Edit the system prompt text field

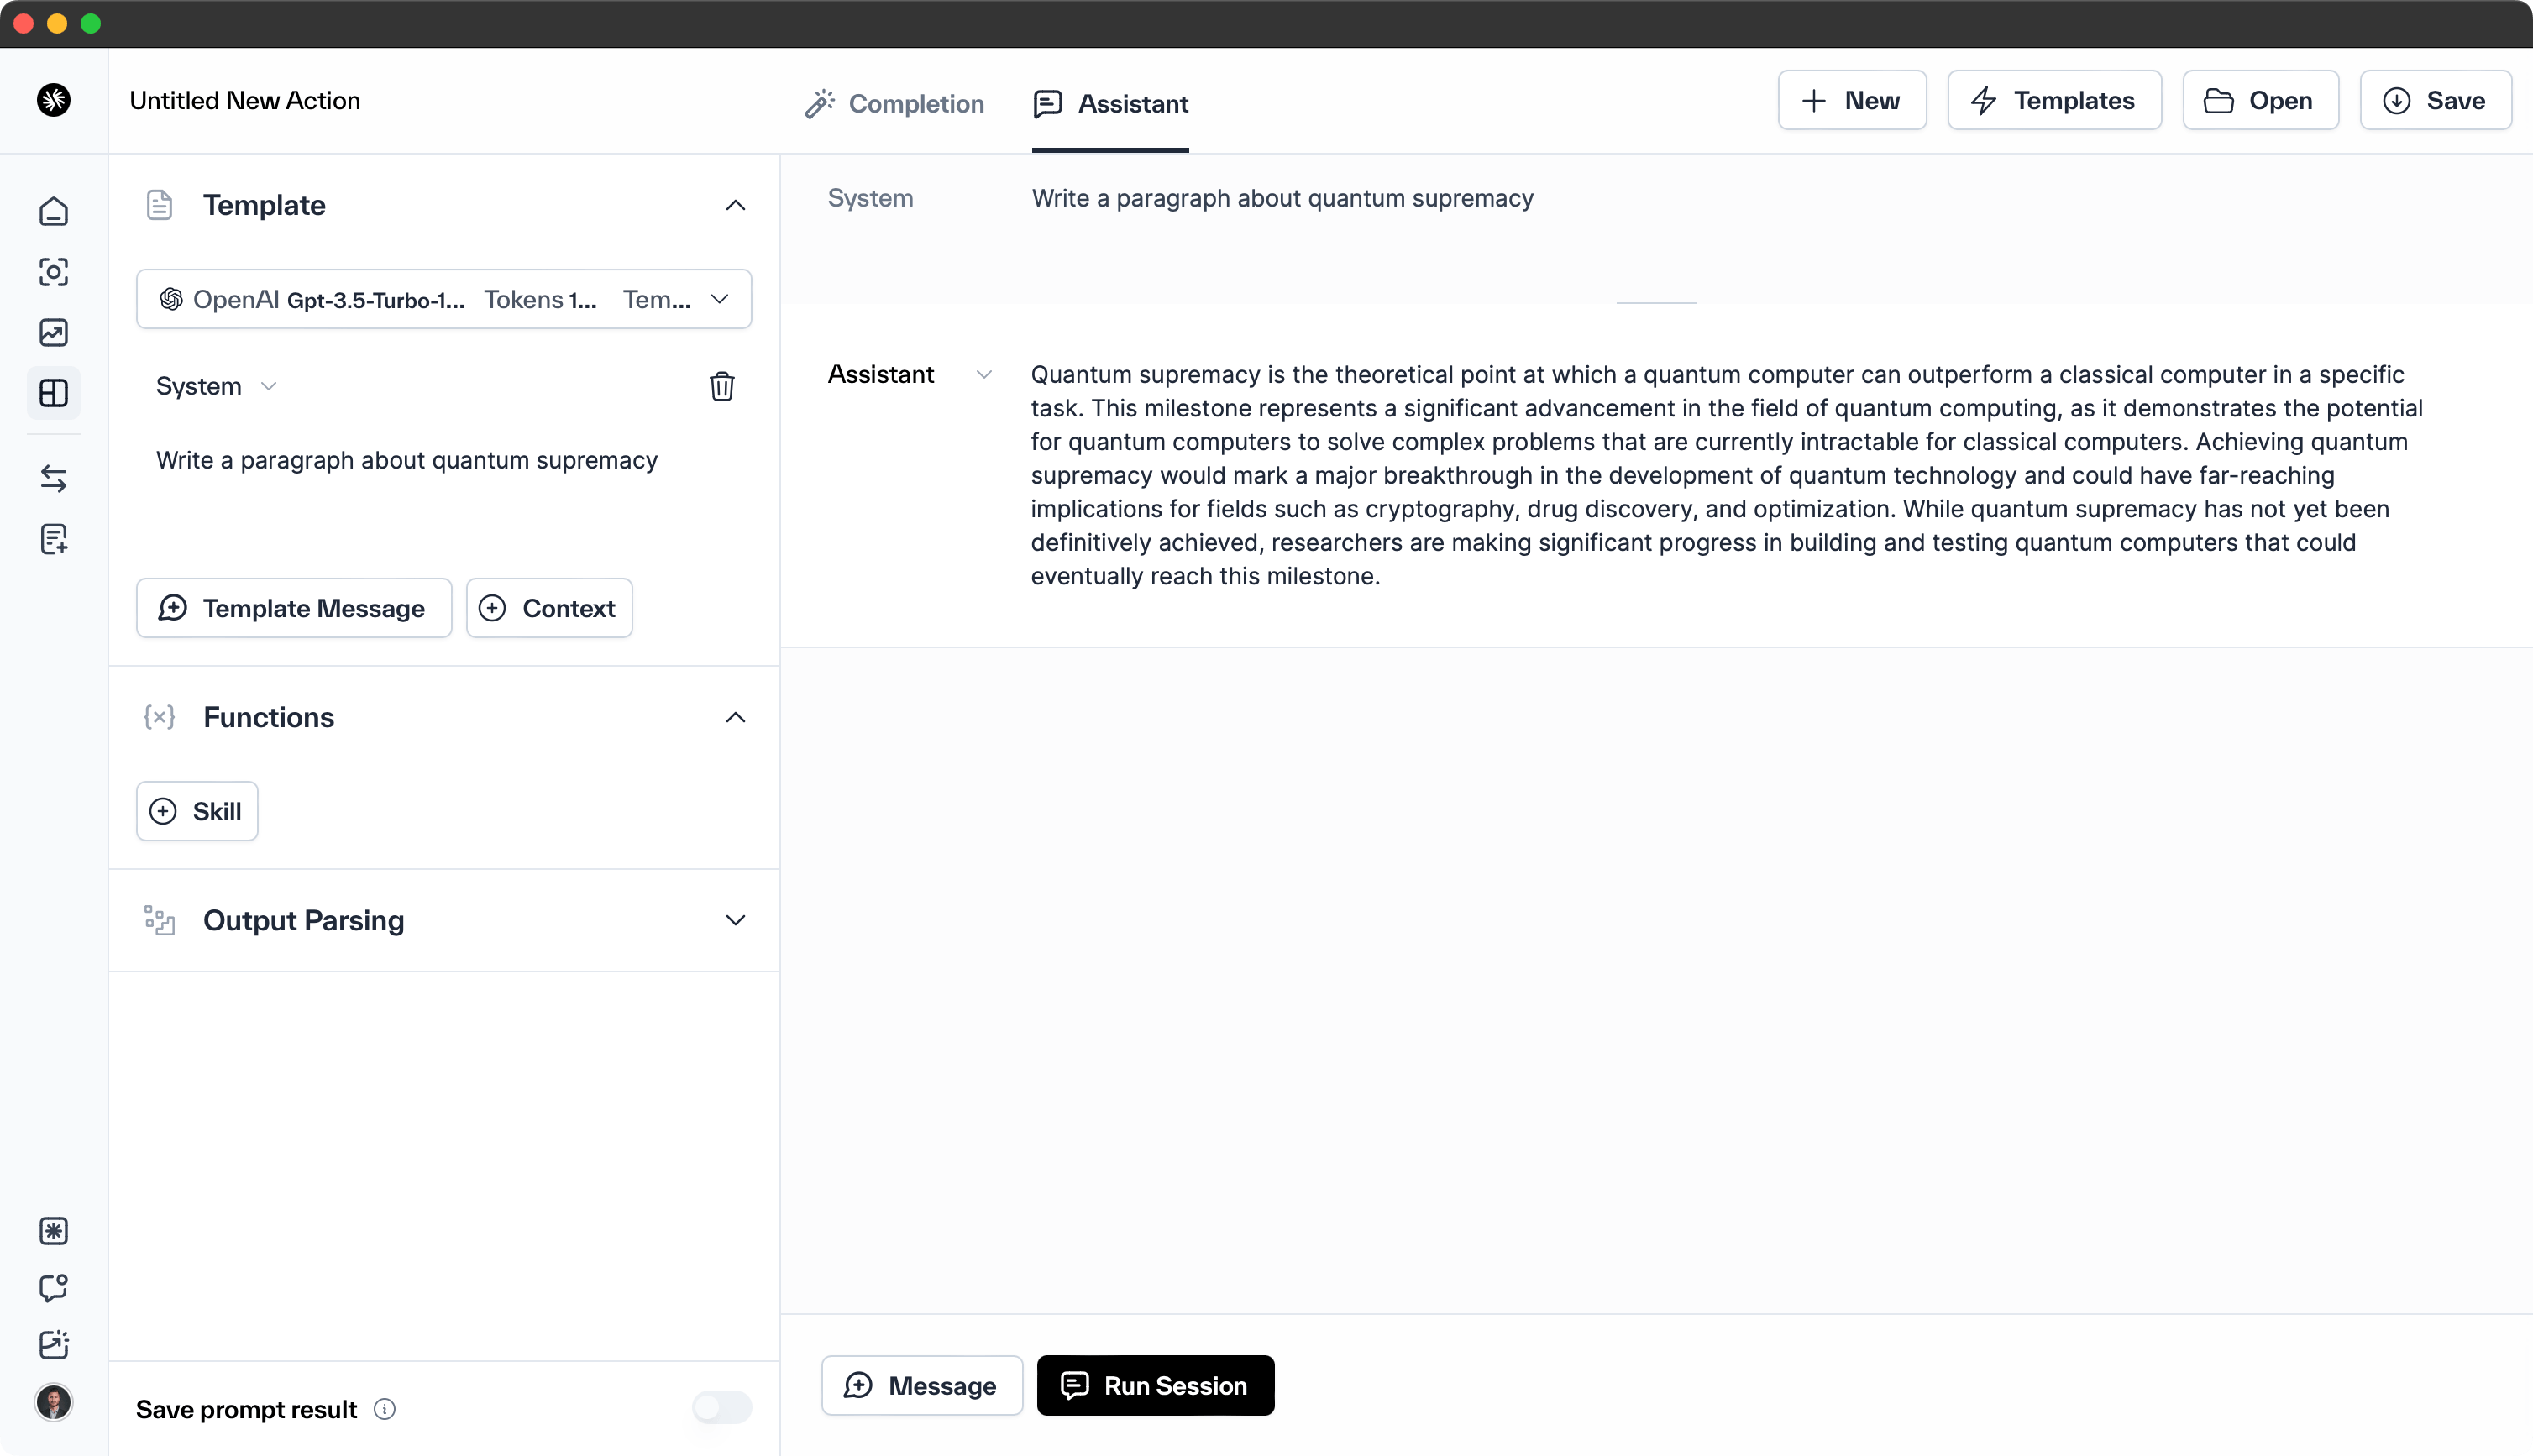pyautogui.click(x=407, y=460)
